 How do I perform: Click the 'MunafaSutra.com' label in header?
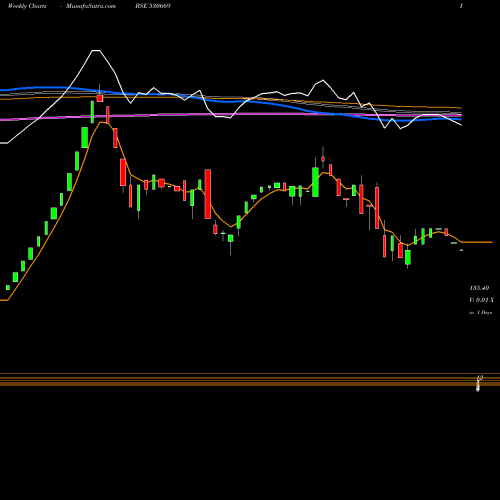pos(91,6)
